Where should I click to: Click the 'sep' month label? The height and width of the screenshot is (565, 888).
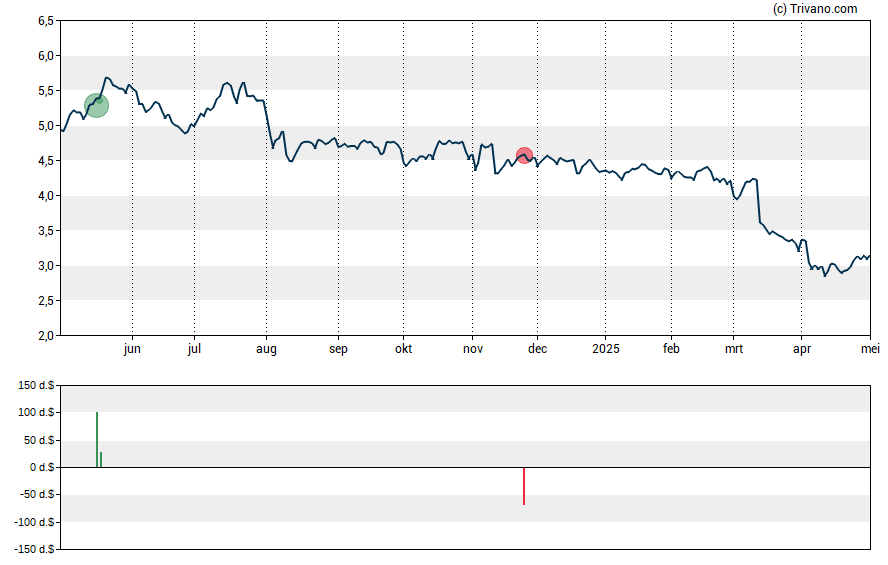[338, 349]
